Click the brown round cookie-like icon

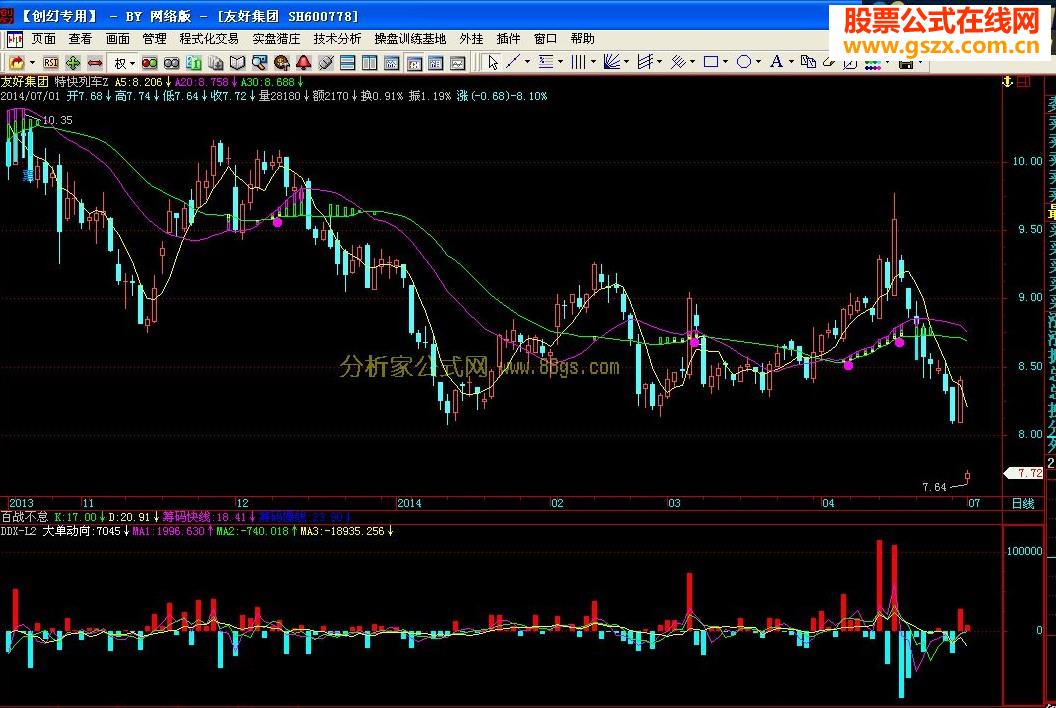[x=282, y=63]
